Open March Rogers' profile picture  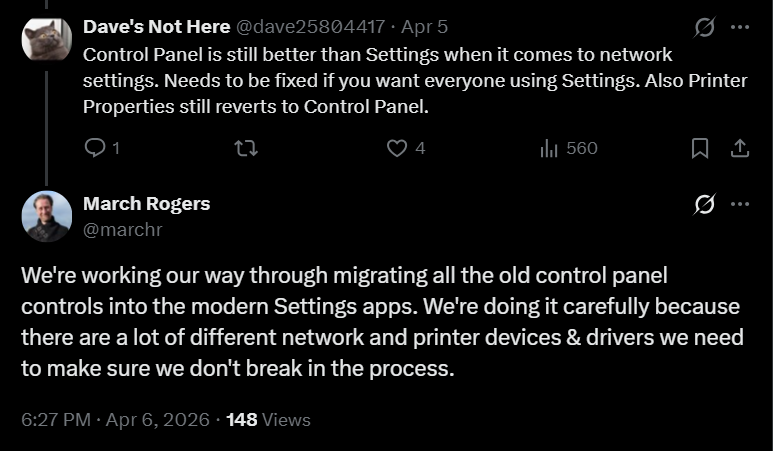click(x=47, y=216)
